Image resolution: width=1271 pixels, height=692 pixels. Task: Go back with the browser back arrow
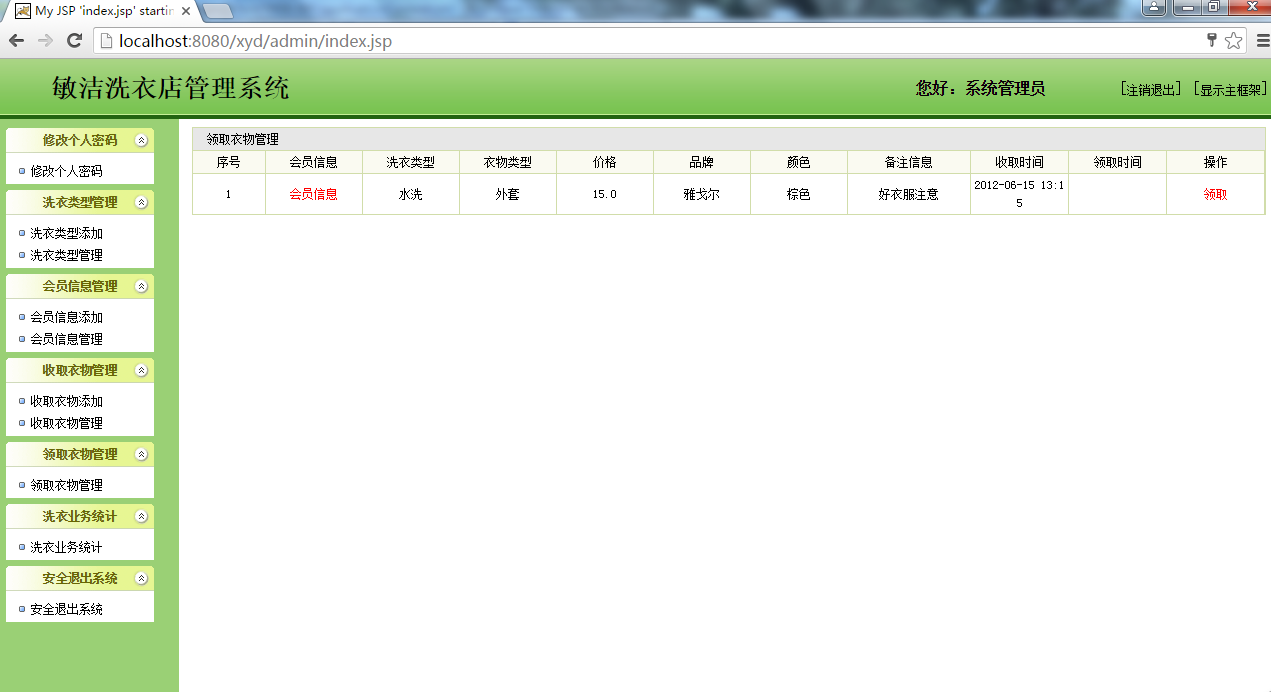pyautogui.click(x=16, y=41)
